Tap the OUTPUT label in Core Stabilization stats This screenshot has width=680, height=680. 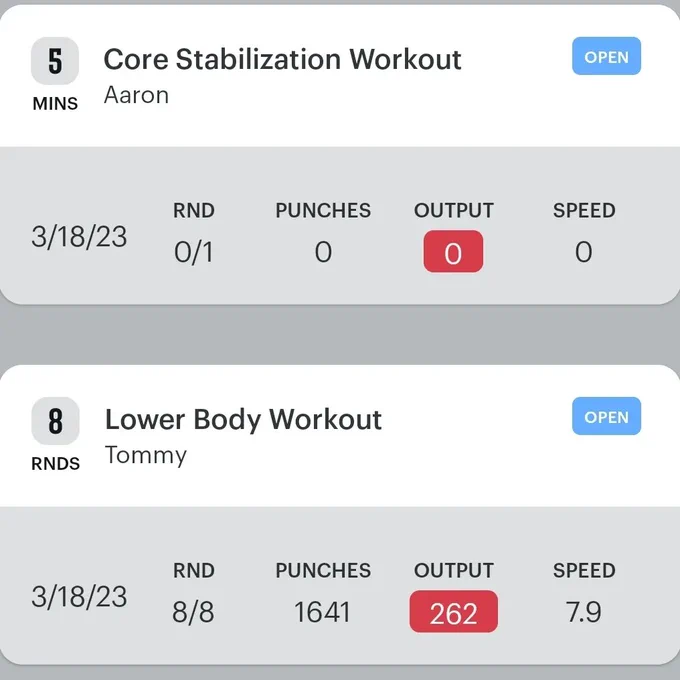pos(454,210)
